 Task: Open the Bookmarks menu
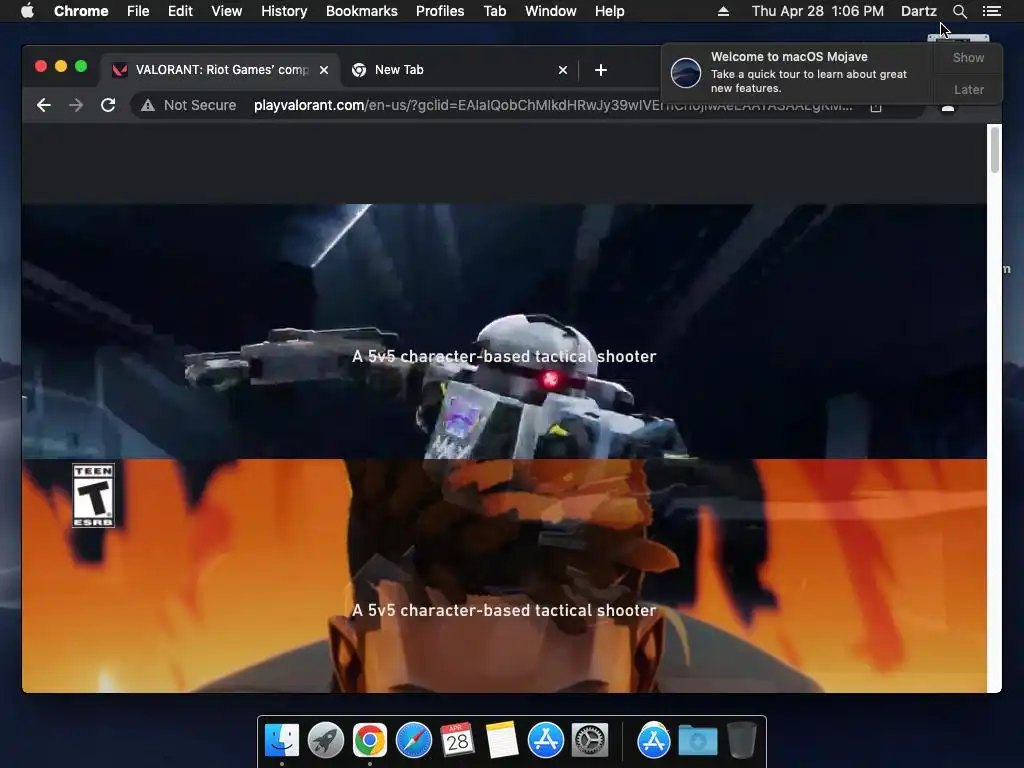pyautogui.click(x=362, y=11)
